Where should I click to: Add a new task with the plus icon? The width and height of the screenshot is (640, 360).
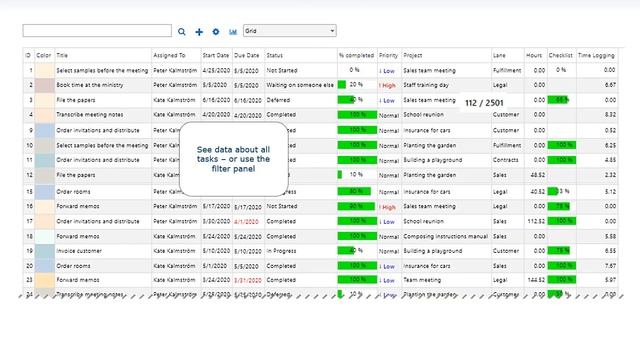[199, 31]
